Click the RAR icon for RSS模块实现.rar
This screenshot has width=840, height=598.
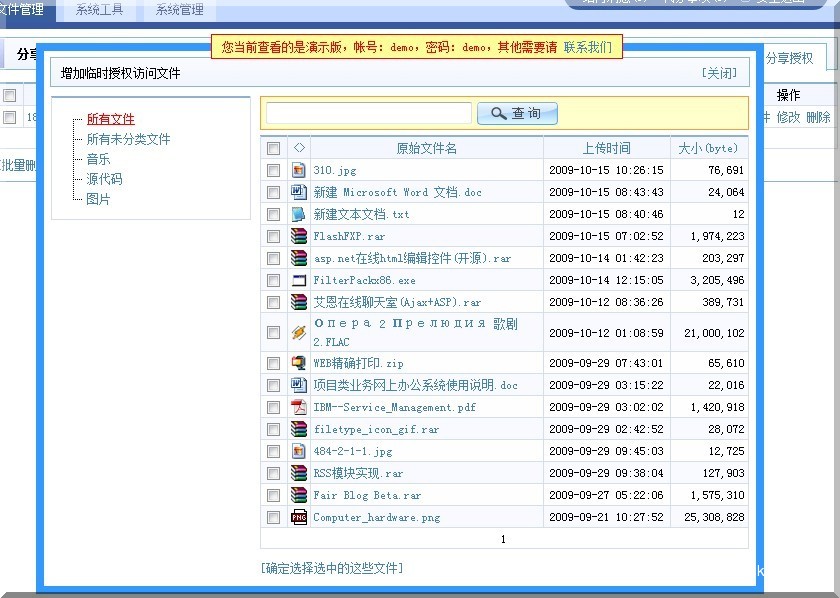298,473
